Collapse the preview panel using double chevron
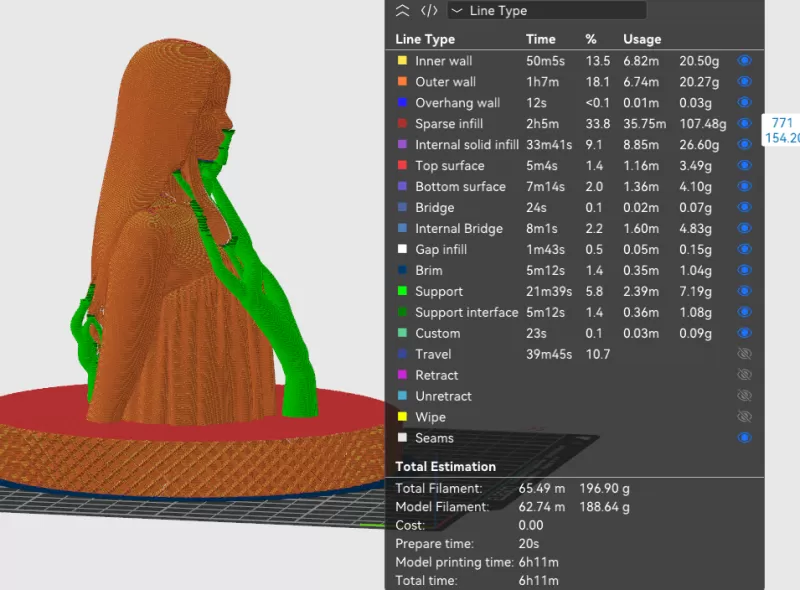 400,10
